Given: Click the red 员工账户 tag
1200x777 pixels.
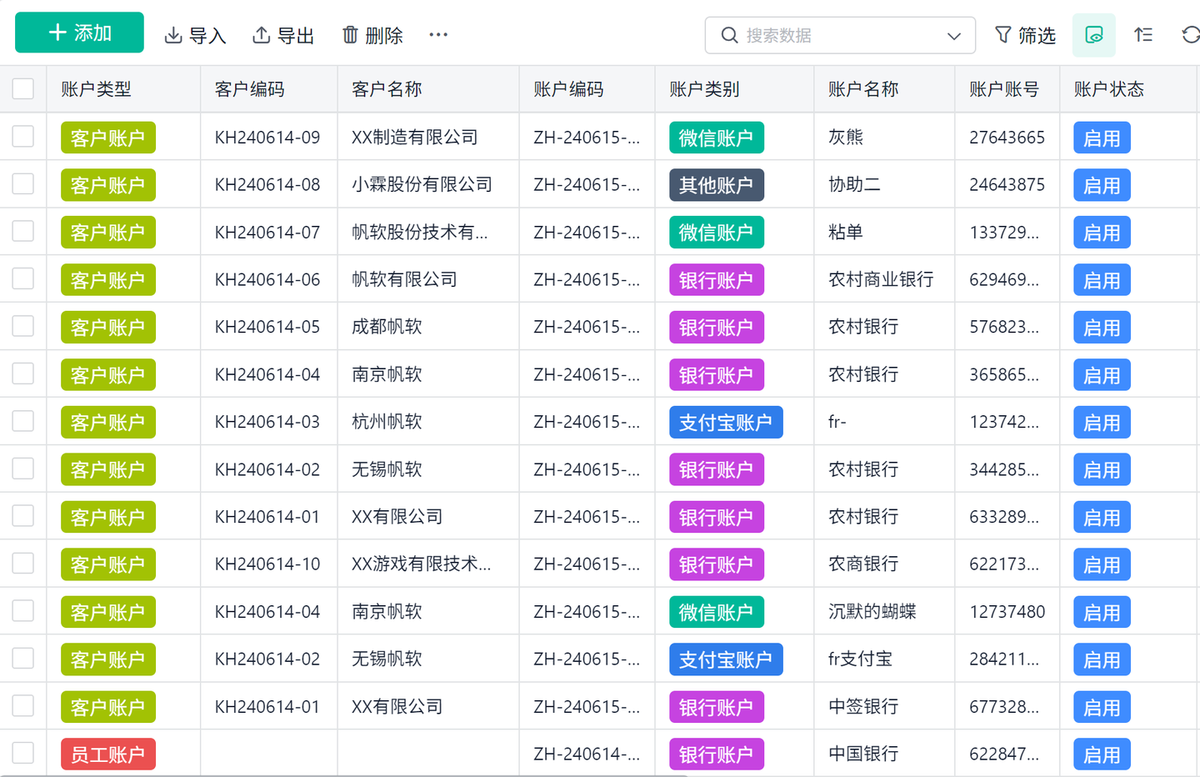Looking at the screenshot, I should (x=108, y=755).
